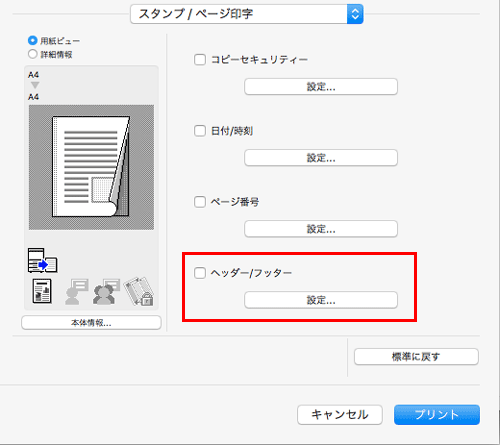The height and width of the screenshot is (445, 500).
Task: Open the スタンプ / ページ印字 dropdown menu
Action: click(x=247, y=14)
